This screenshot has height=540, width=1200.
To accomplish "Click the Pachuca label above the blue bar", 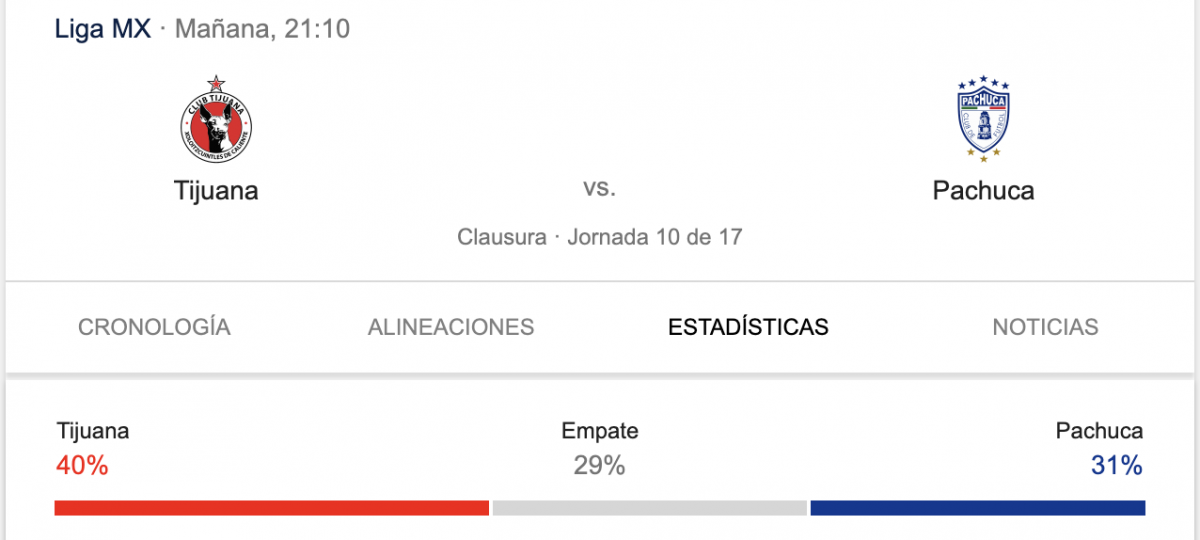I will [1099, 431].
